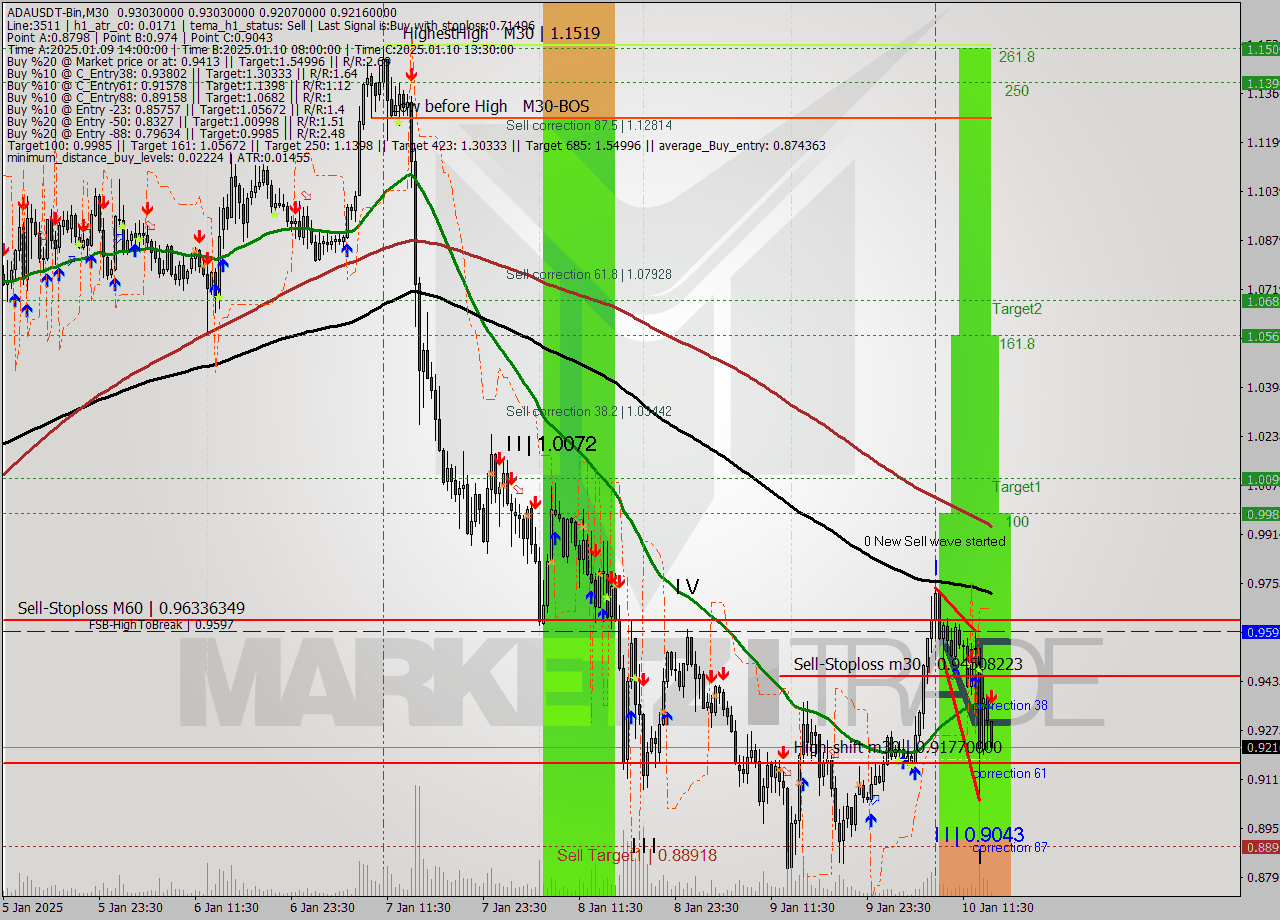Viewport: 1280px width, 920px height.
Task: Click the 0.879 price scale value
Action: (x=1263, y=877)
